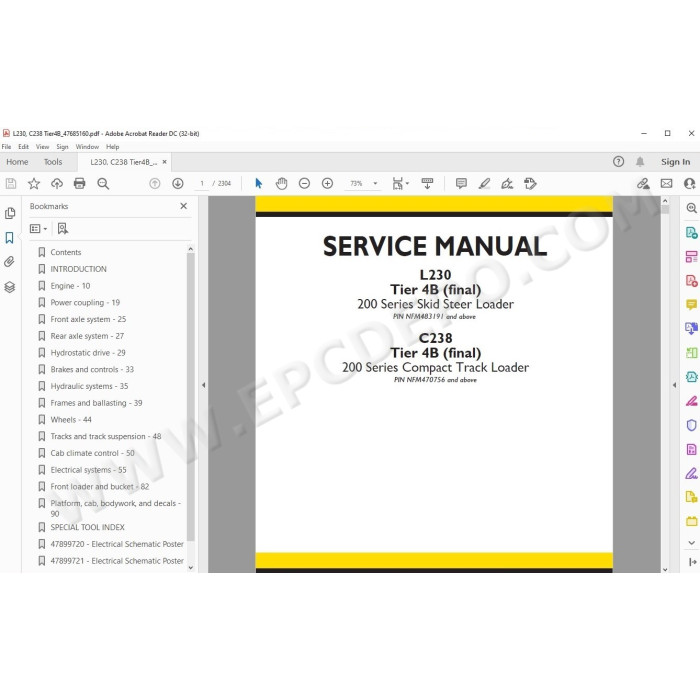Screen dimensions: 700x700
Task: Go to next page arrow
Action: coord(178,183)
